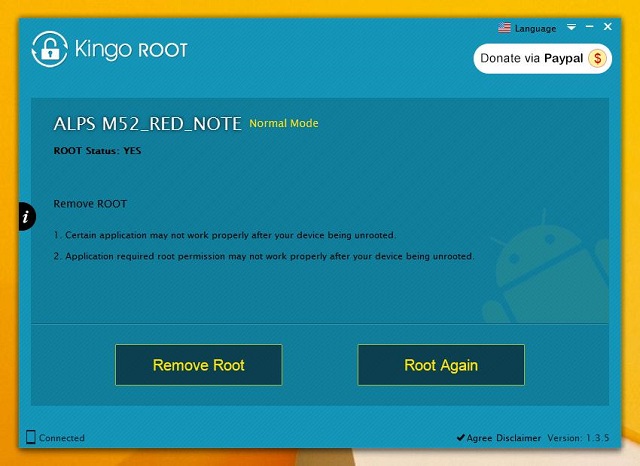This screenshot has width=640, height=466.
Task: Close the Kingo ROOT window
Action: click(607, 27)
